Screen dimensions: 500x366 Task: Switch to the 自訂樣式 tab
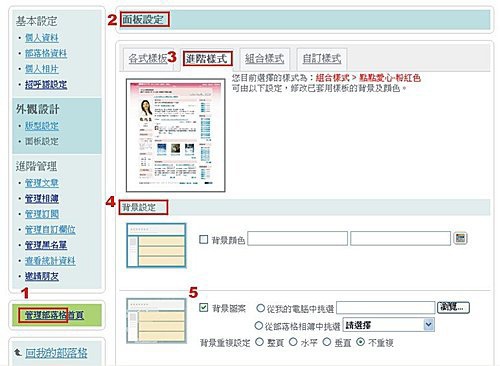click(x=322, y=59)
